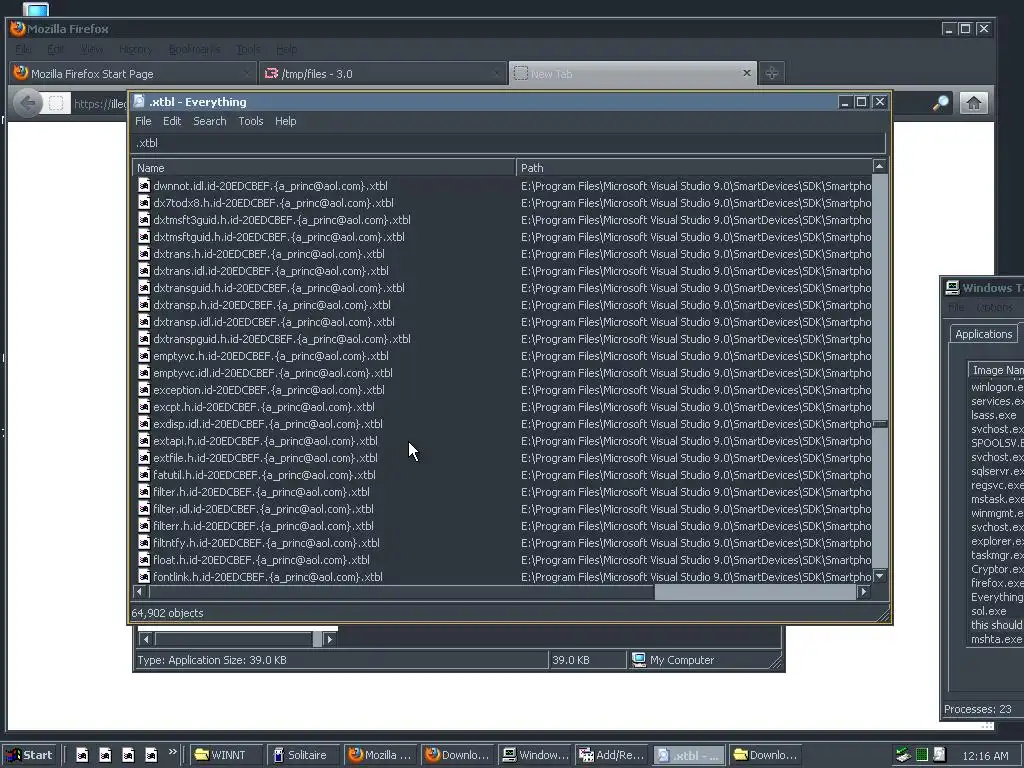Viewport: 1024px width, 768px height.
Task: Select file icon of dxtrans.idl row
Action: [144, 270]
